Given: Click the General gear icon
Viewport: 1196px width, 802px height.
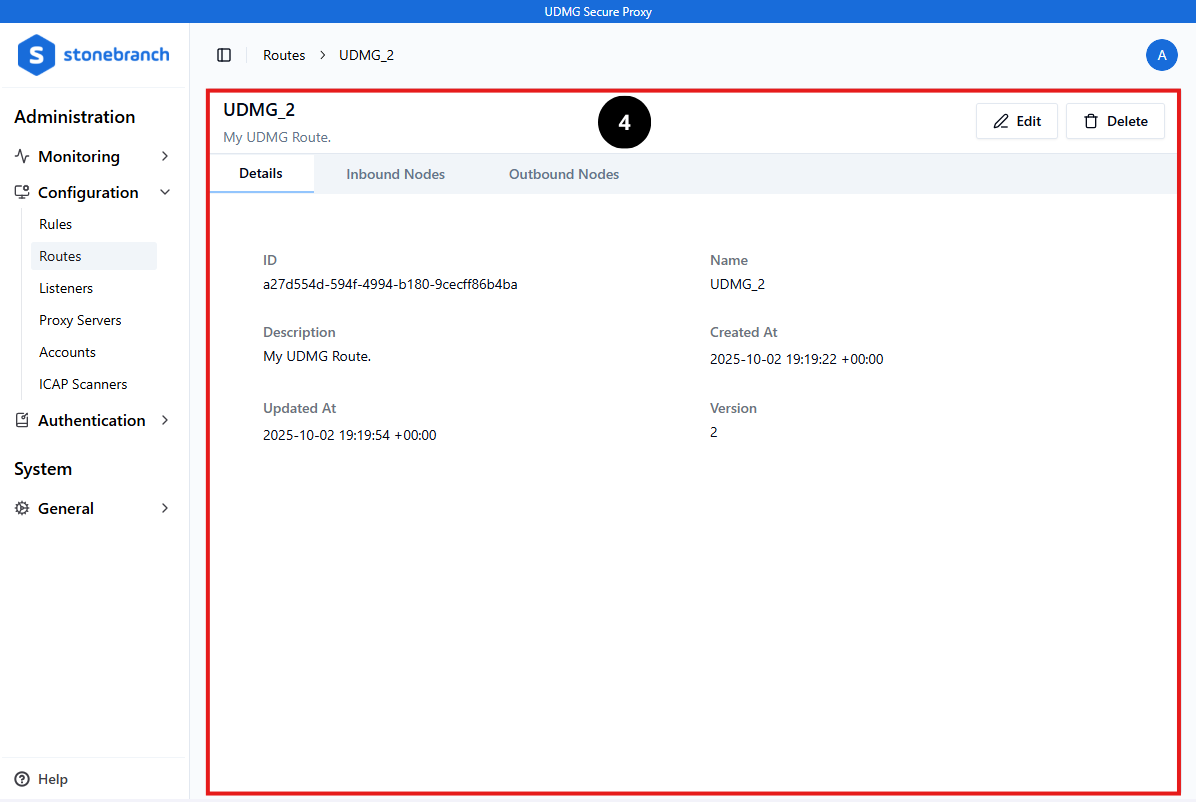Looking at the screenshot, I should 22,508.
